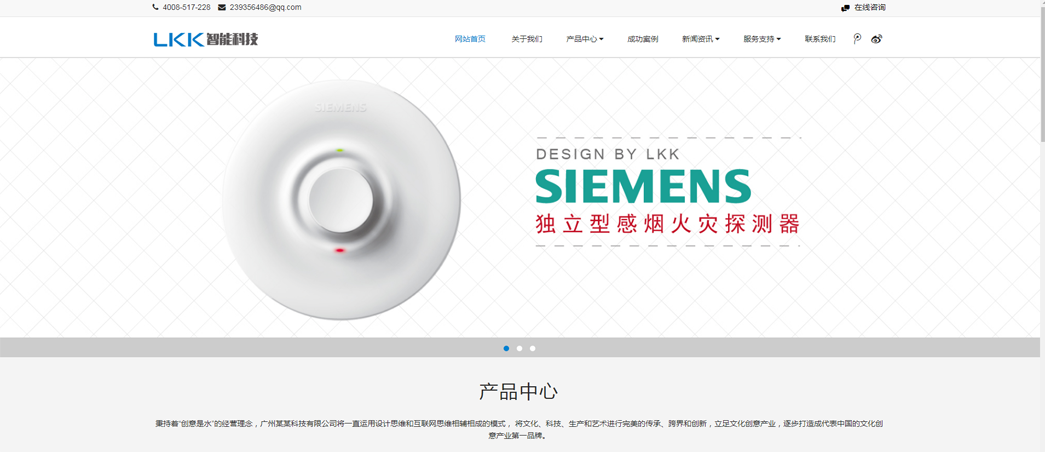The image size is (1045, 452).
Task: Expand the 产品中心 dropdown menu
Action: tap(584, 39)
